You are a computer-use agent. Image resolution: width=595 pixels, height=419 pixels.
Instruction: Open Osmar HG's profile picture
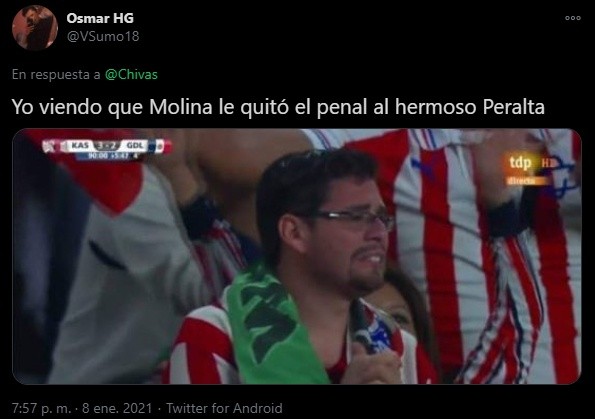pyautogui.click(x=35, y=28)
